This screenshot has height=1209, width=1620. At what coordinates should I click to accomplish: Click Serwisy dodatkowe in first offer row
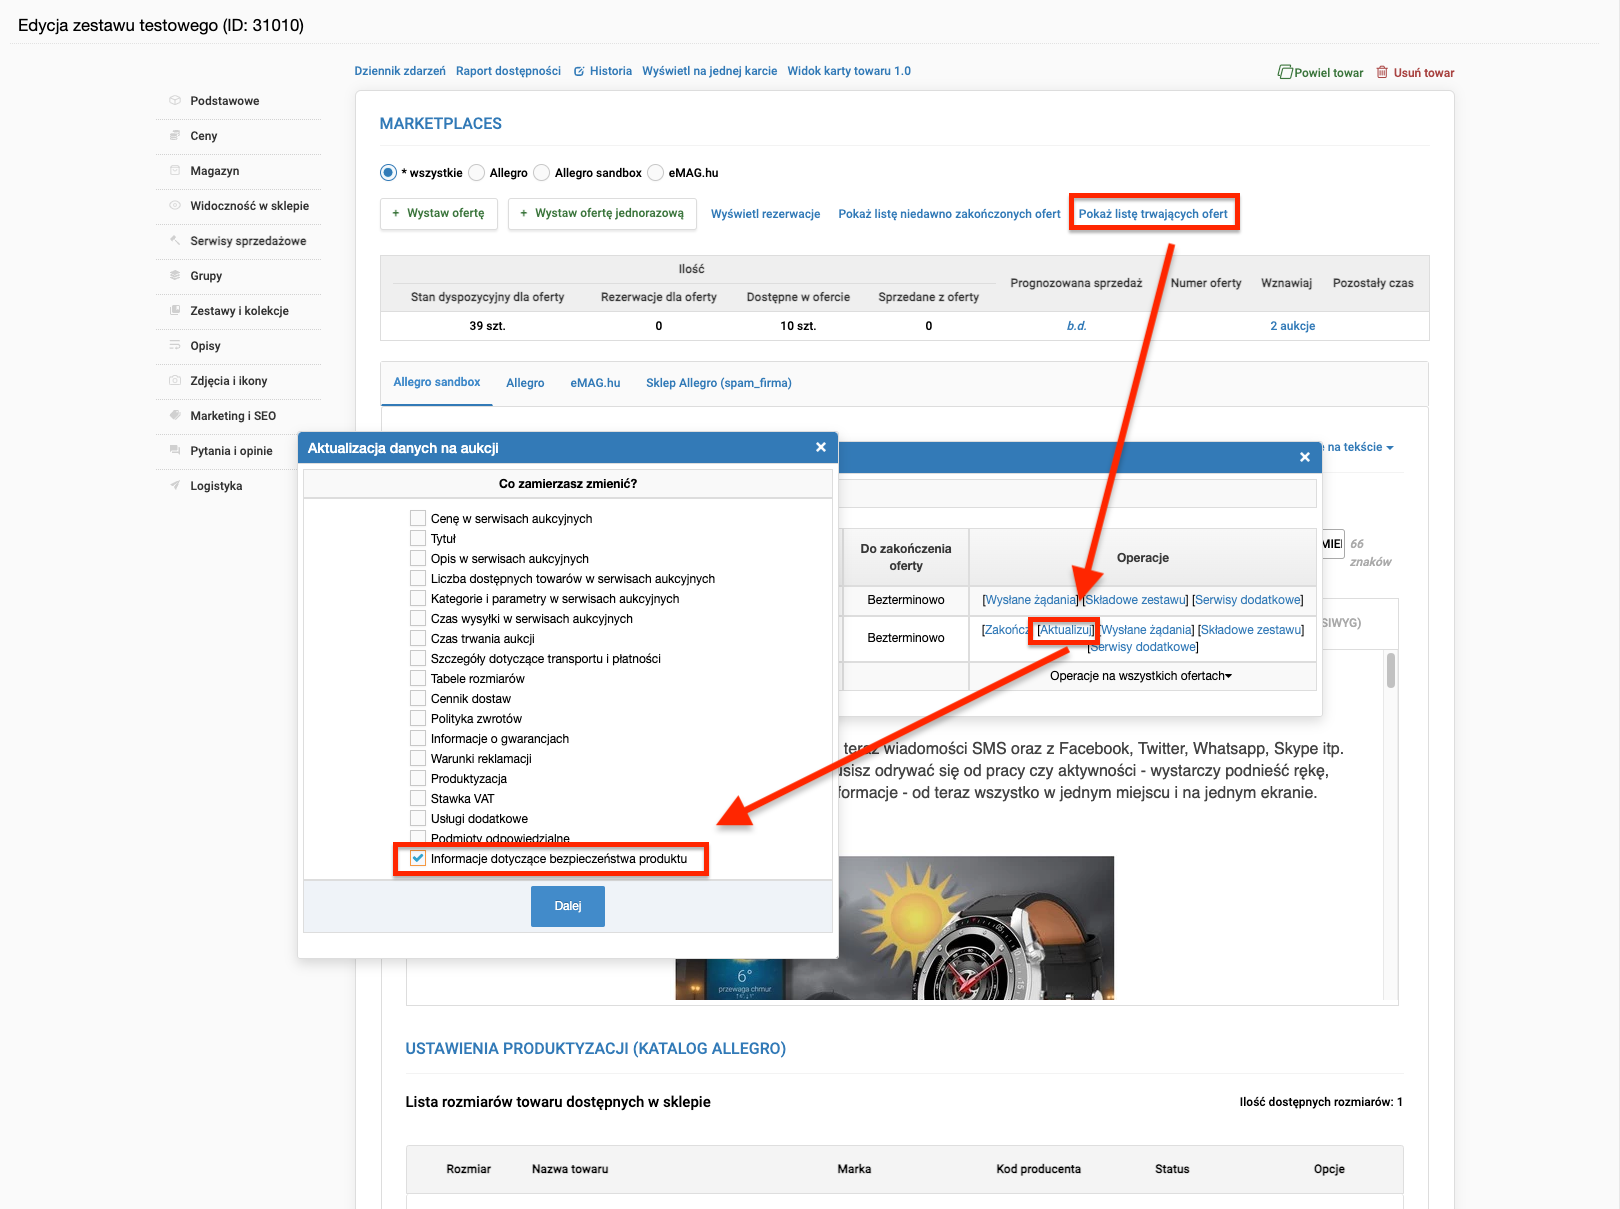[x=1248, y=600]
